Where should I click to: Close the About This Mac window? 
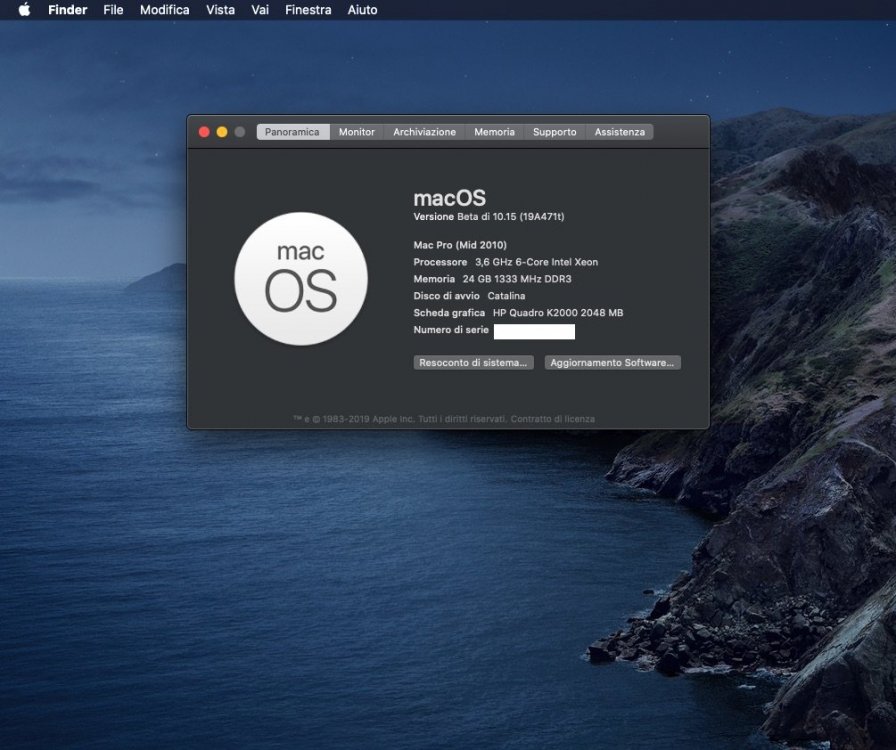[204, 132]
